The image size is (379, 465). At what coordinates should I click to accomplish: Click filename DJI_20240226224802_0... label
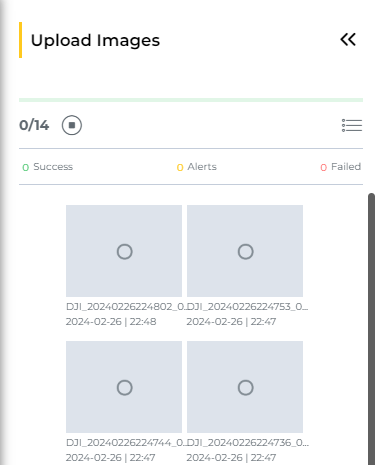click(x=126, y=306)
